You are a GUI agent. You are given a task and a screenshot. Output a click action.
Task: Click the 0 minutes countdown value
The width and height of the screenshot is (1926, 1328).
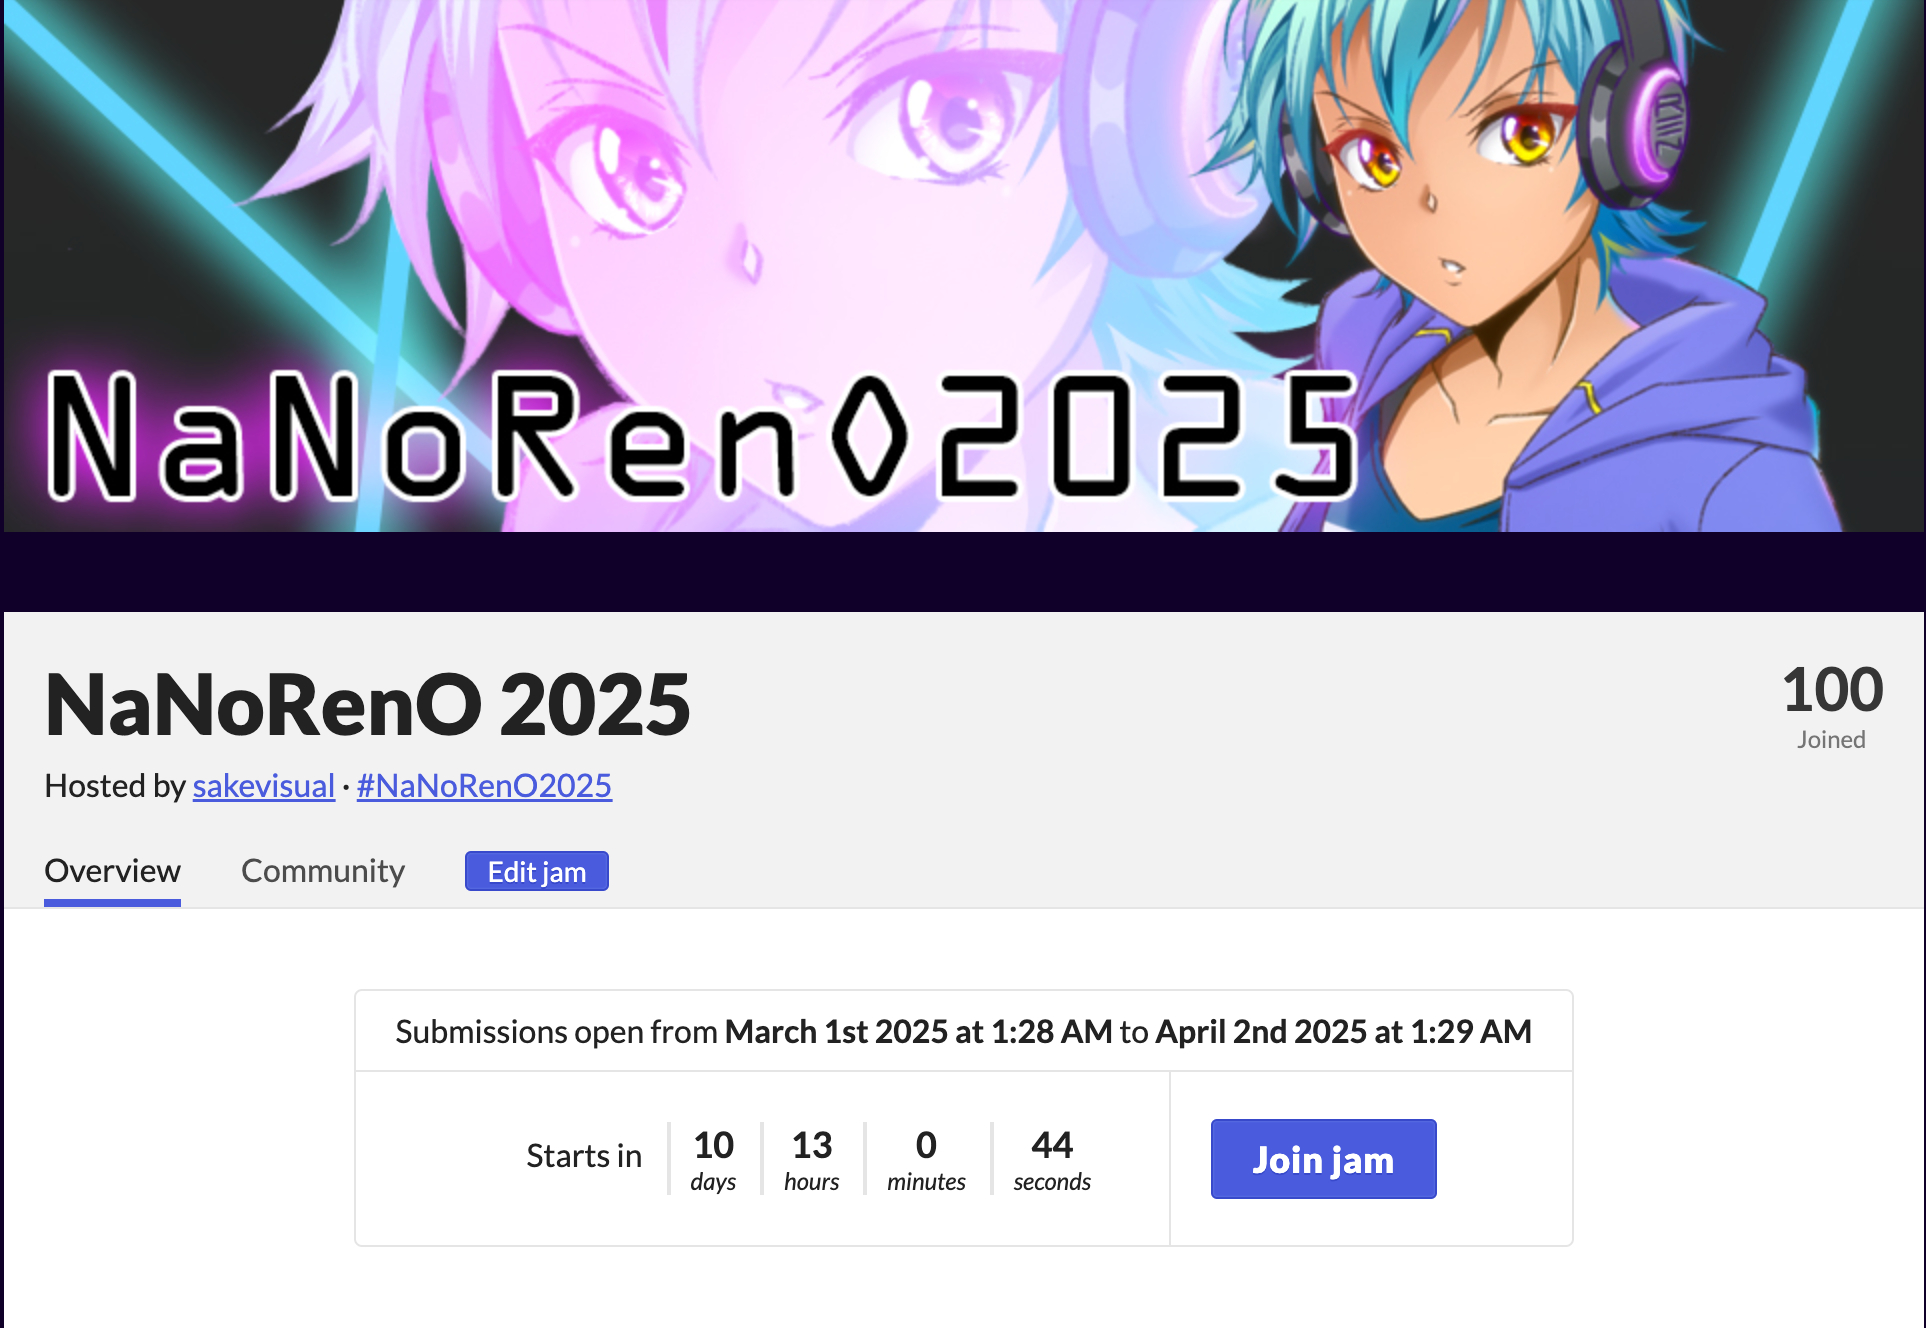[x=926, y=1159]
